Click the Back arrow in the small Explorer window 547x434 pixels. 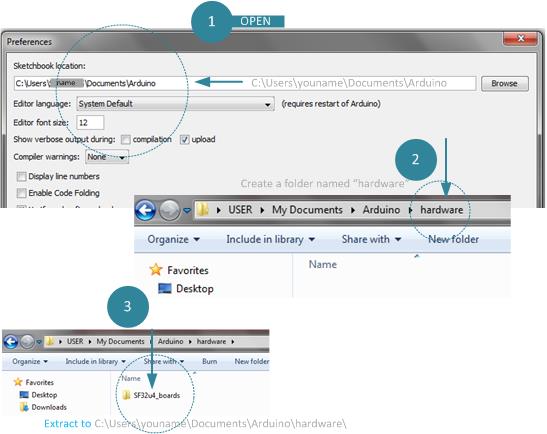[11, 342]
